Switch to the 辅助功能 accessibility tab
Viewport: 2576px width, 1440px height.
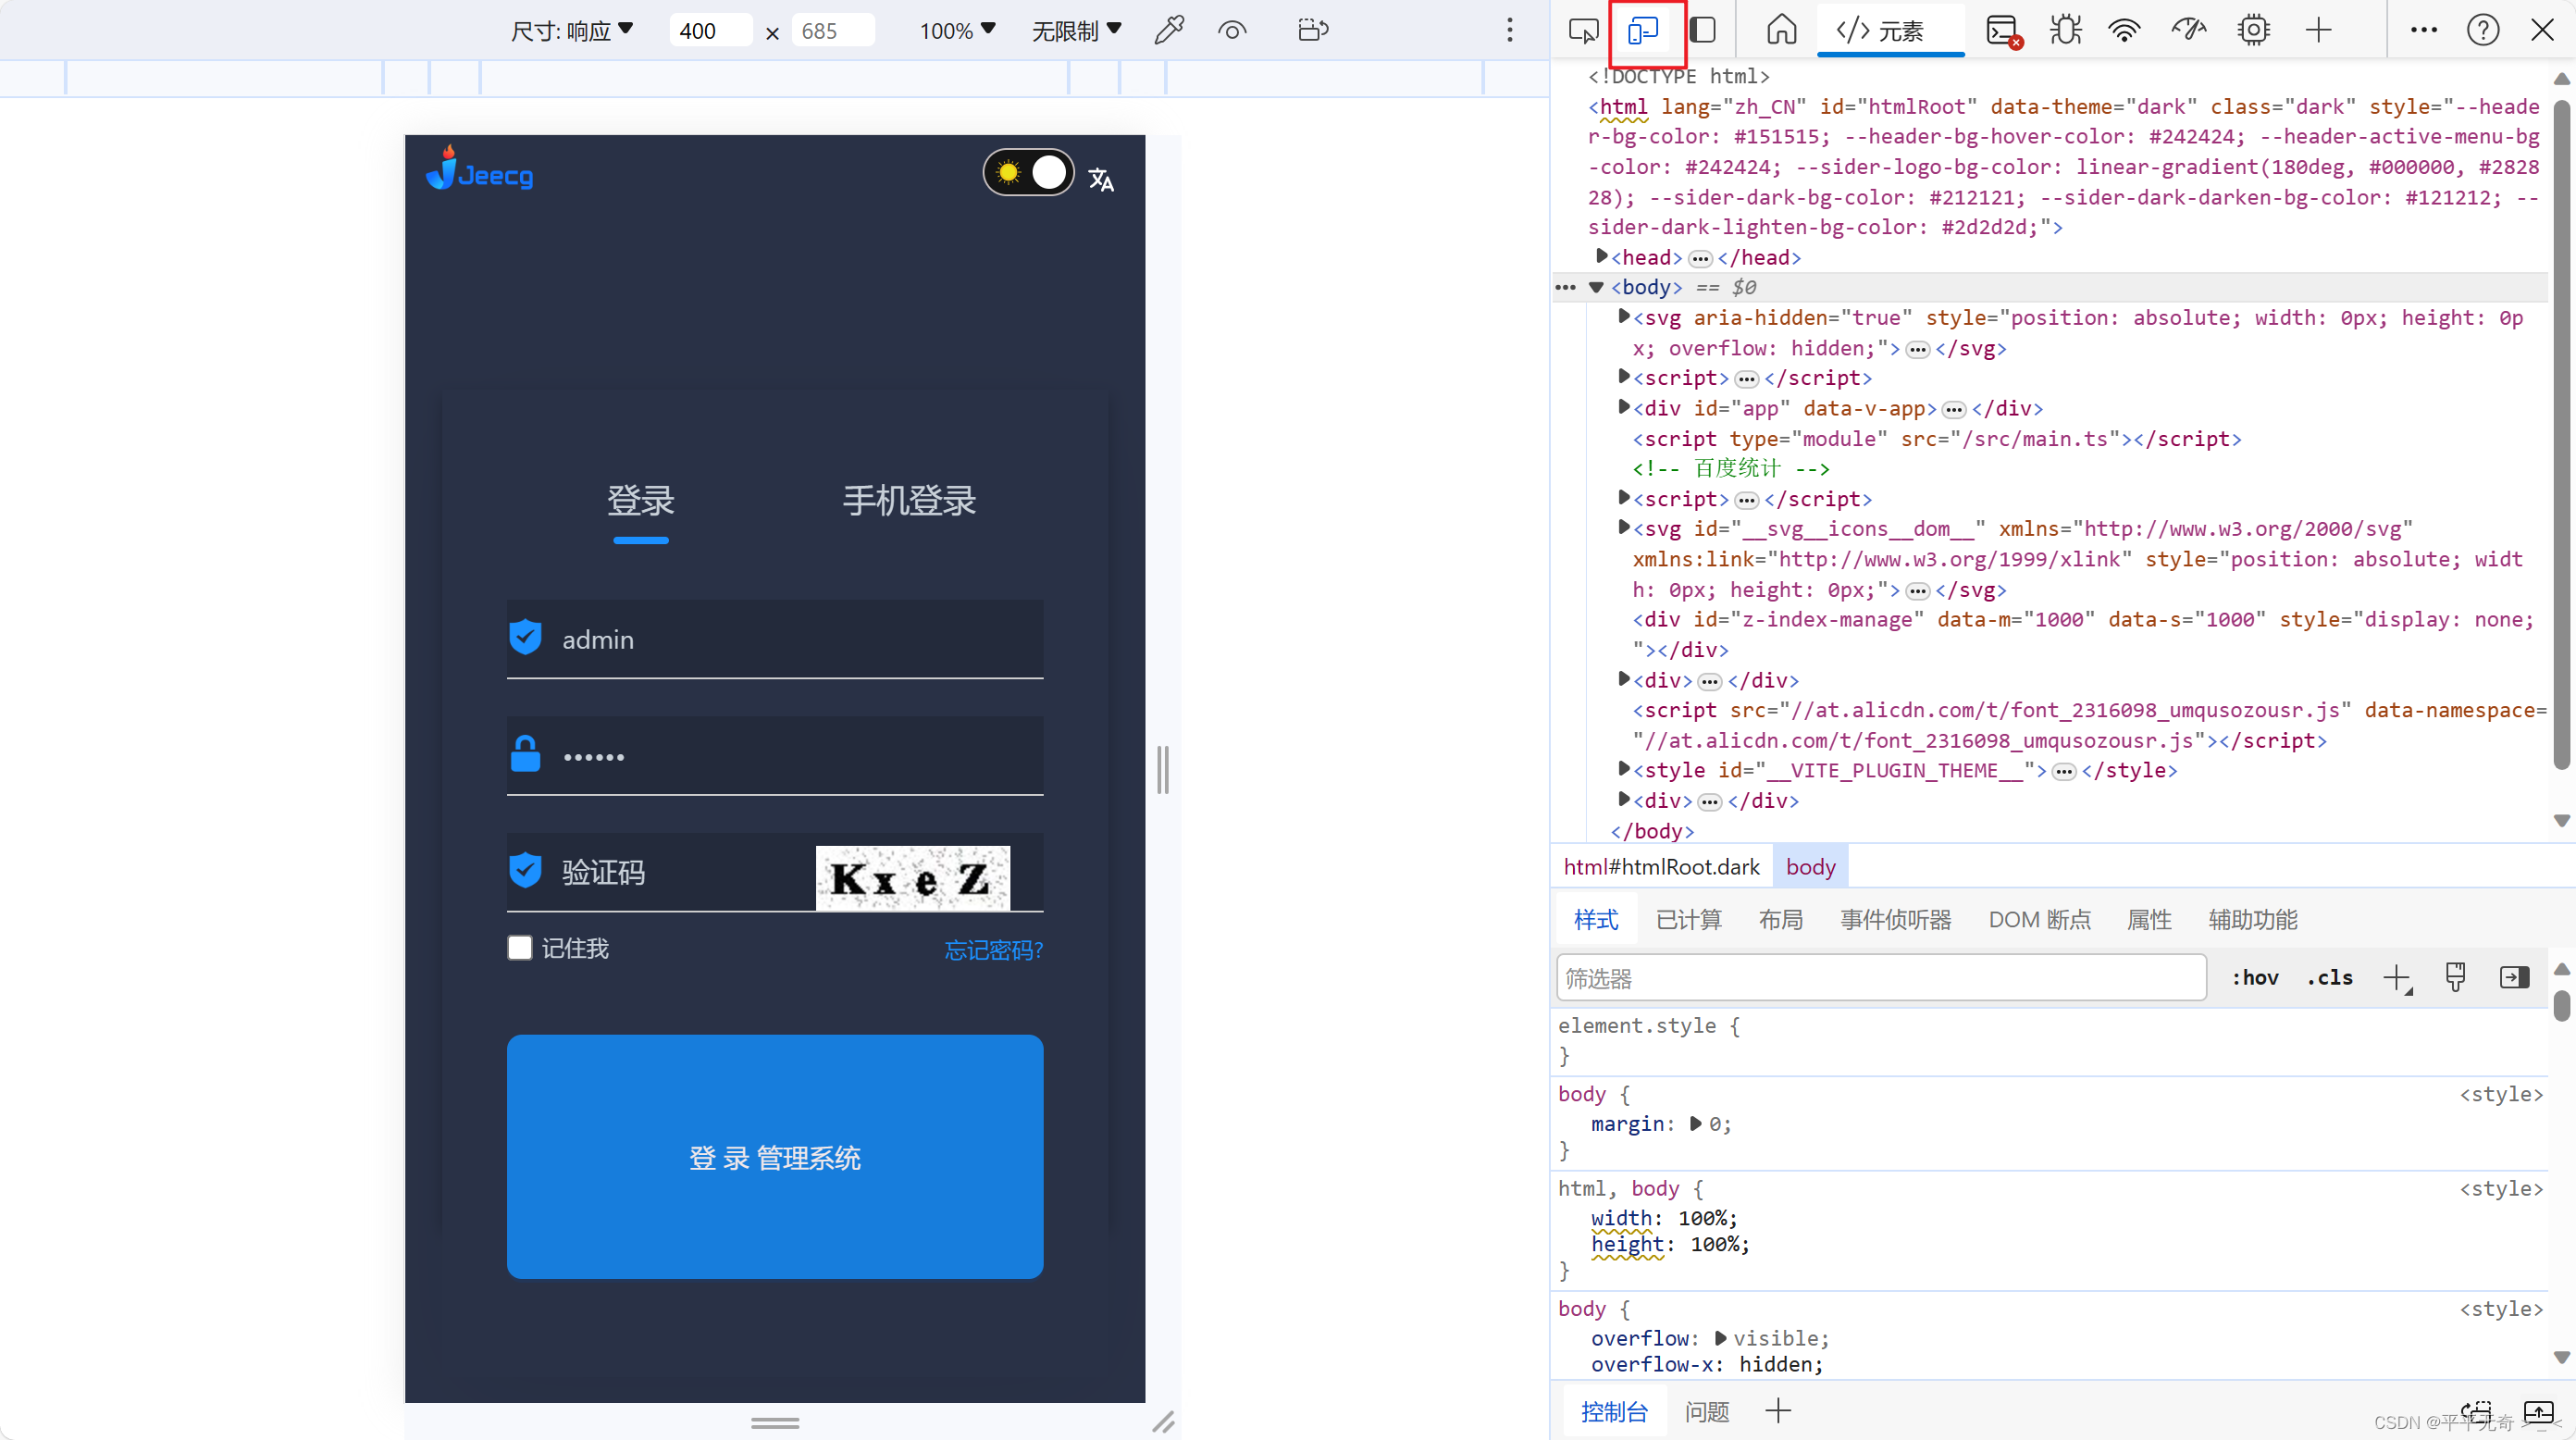pos(2252,919)
